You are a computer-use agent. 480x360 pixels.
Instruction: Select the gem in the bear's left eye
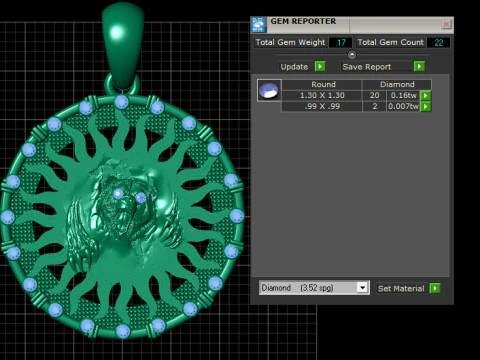click(x=118, y=193)
